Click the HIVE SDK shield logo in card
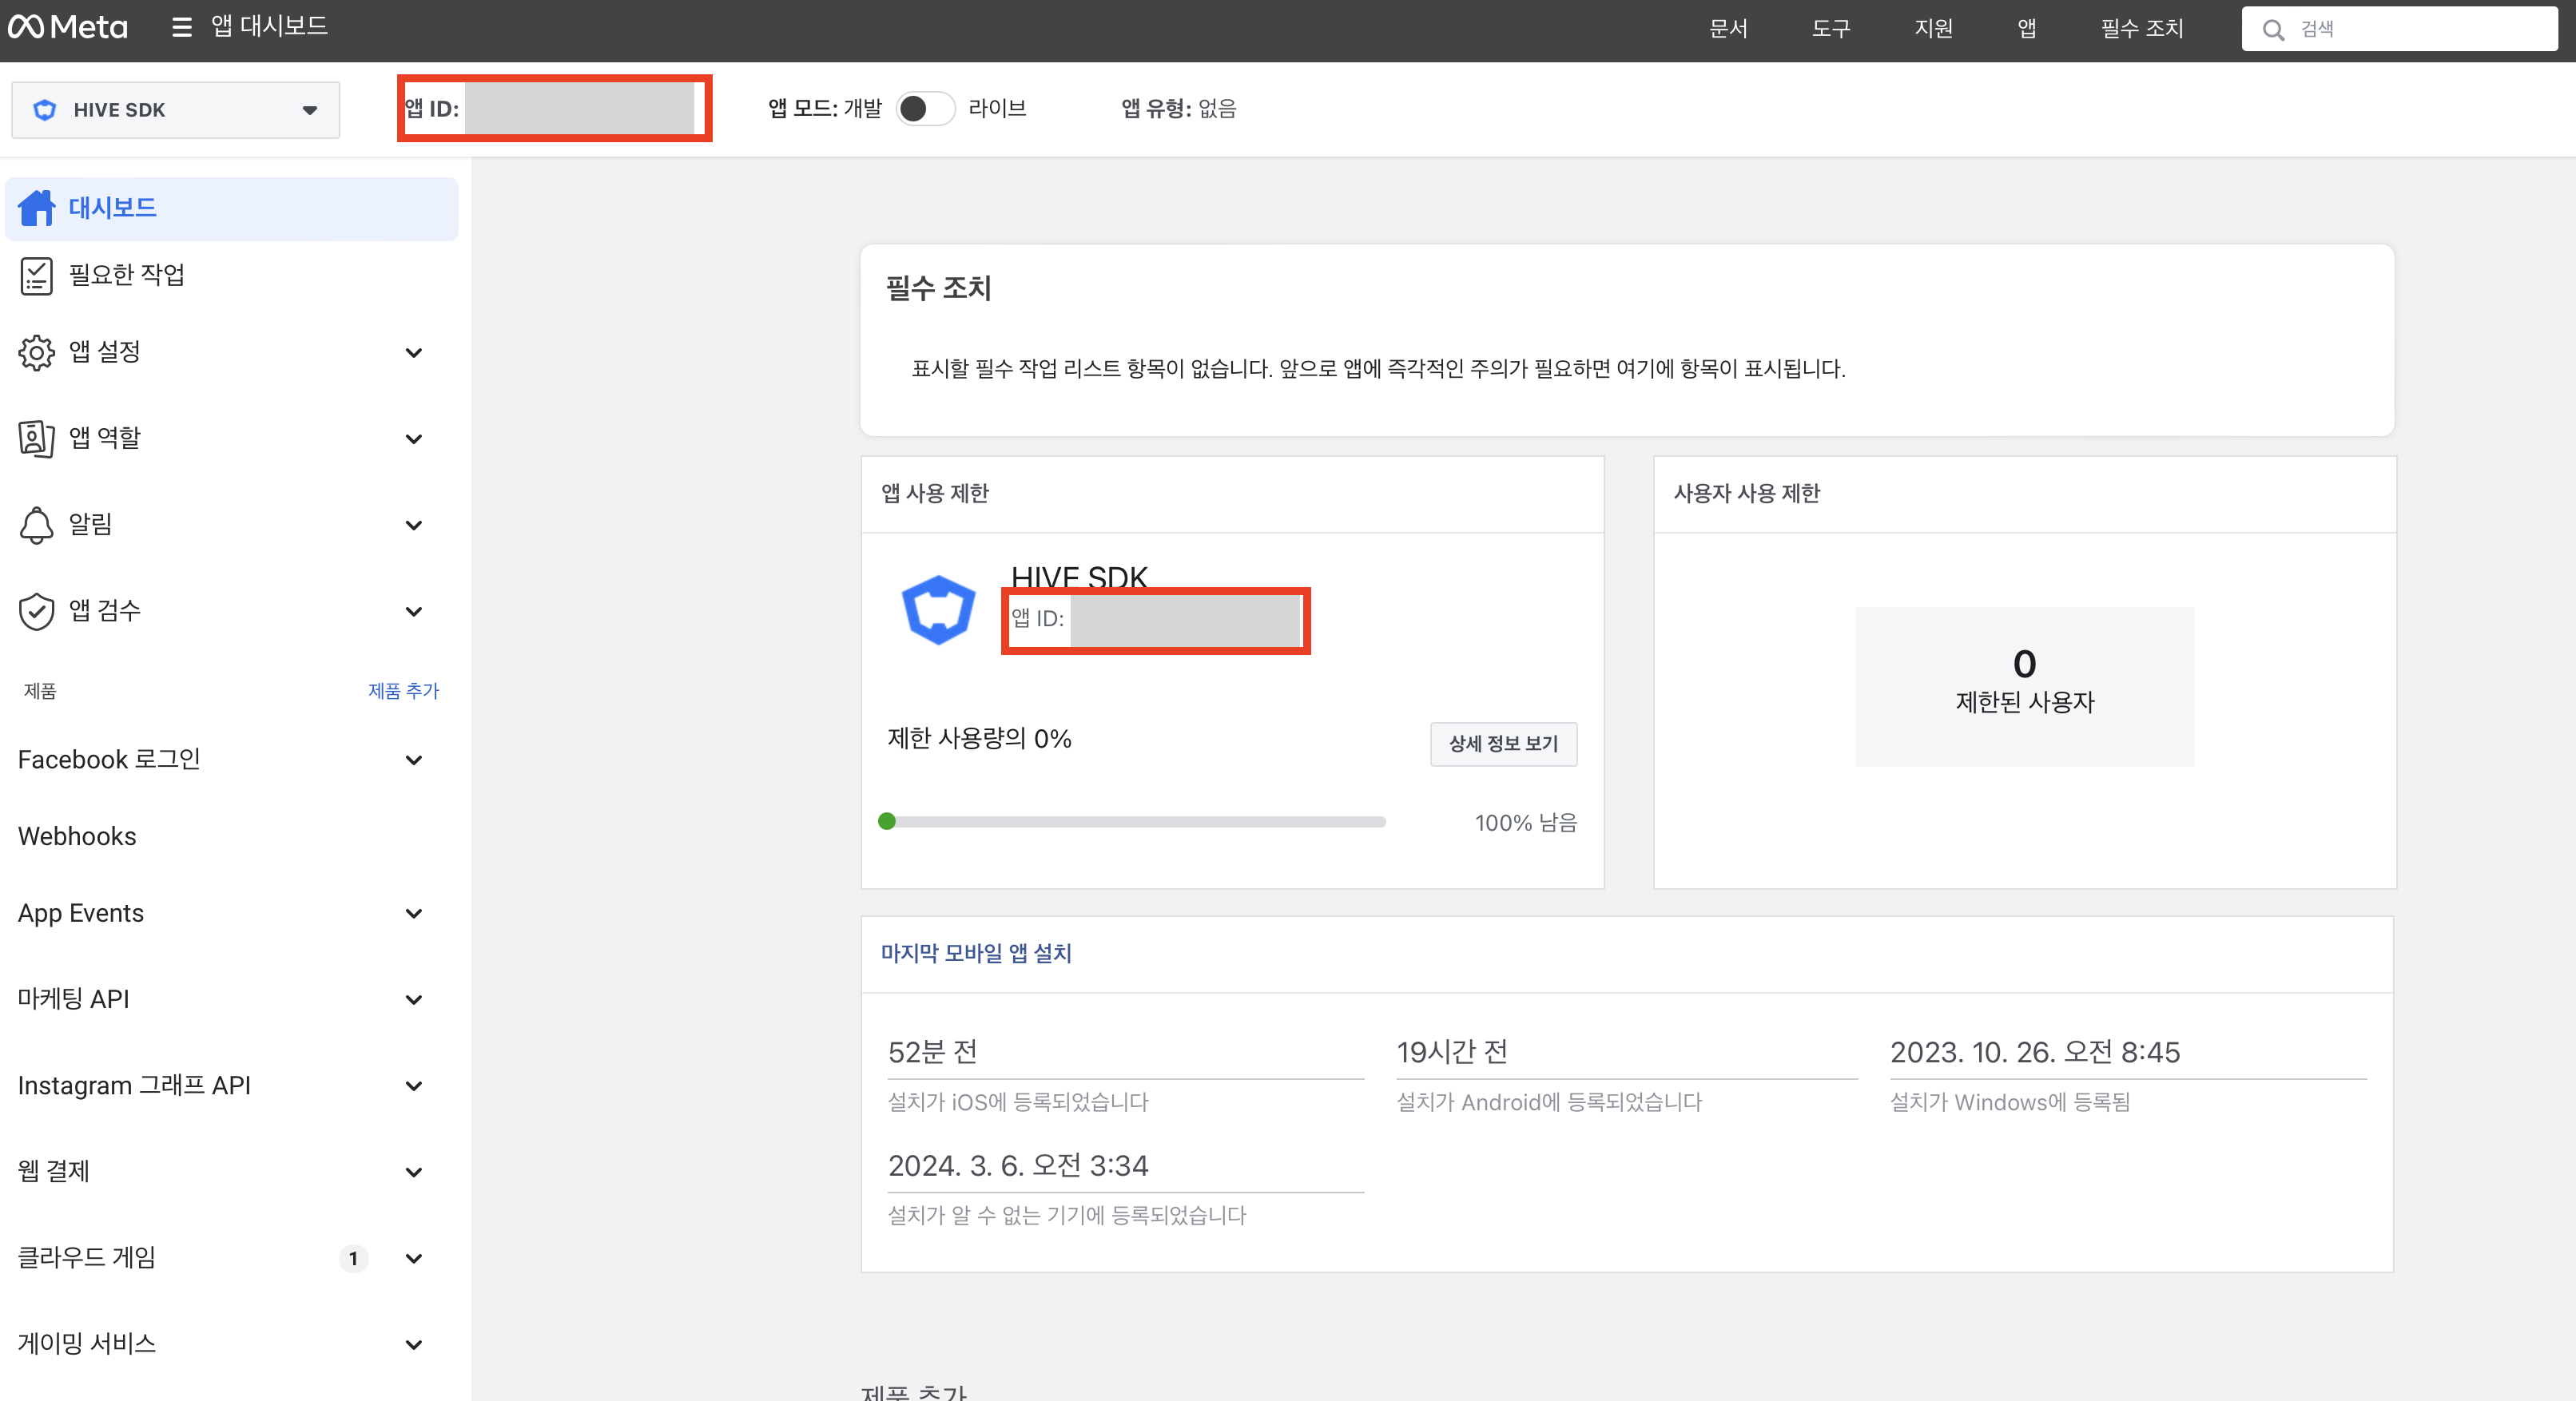2576x1401 pixels. [938, 609]
